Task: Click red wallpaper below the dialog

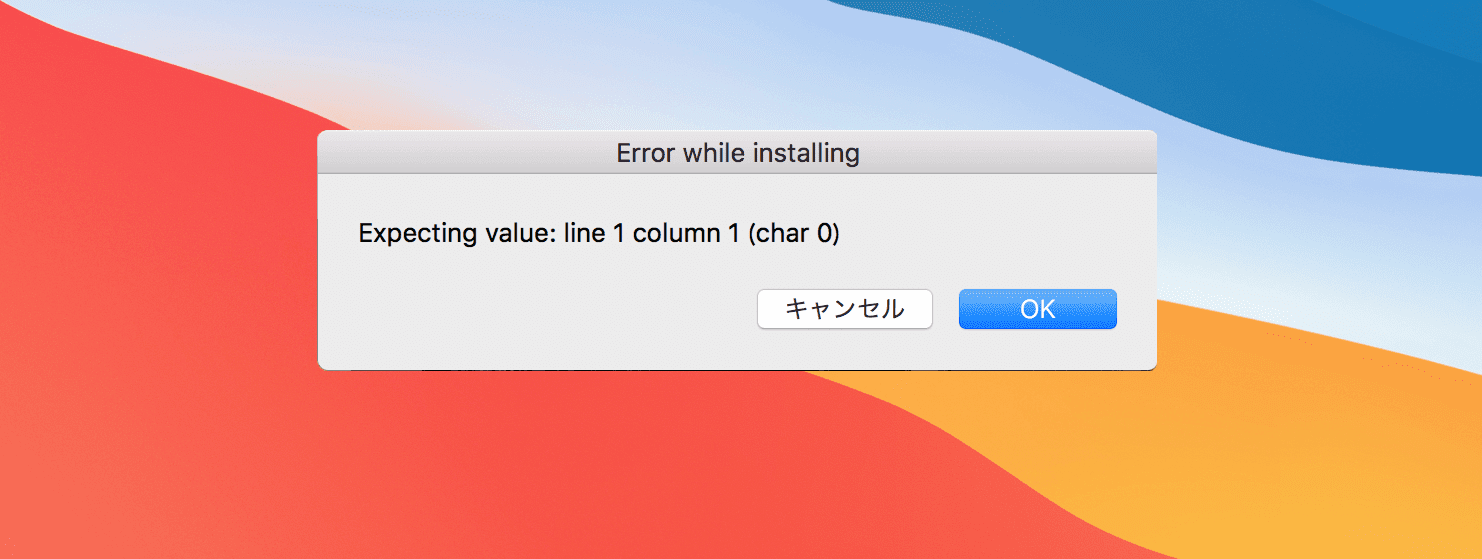Action: coord(600,470)
